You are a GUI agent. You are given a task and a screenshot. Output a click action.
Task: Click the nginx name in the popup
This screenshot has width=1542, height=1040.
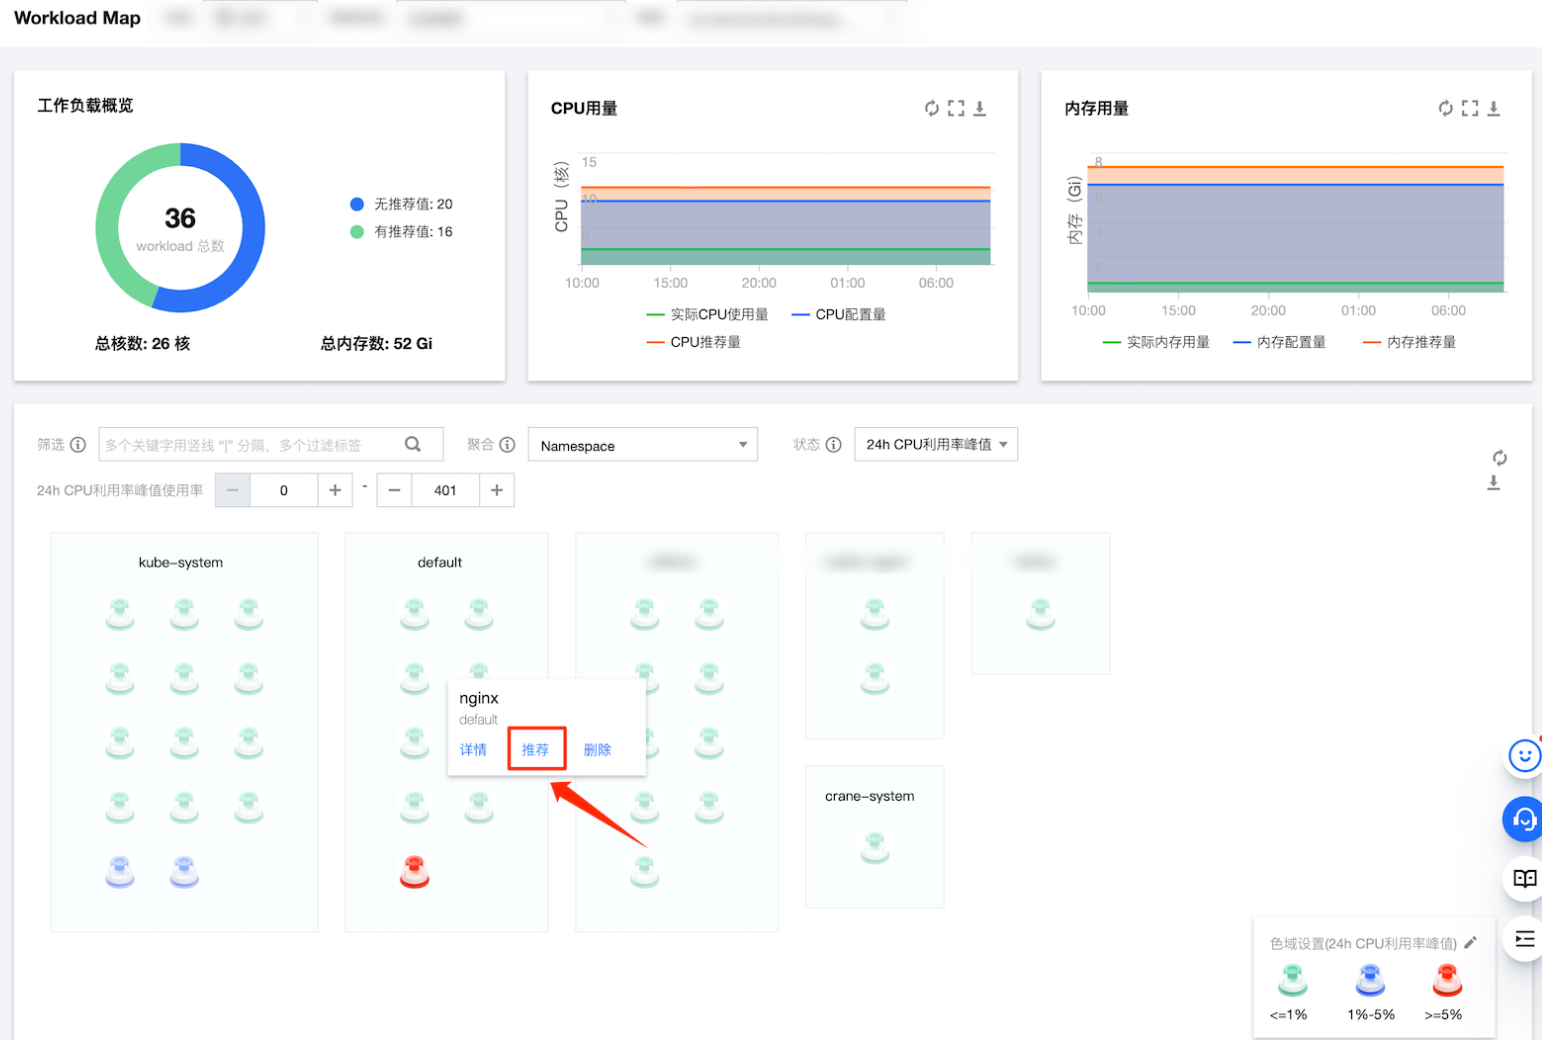click(479, 698)
